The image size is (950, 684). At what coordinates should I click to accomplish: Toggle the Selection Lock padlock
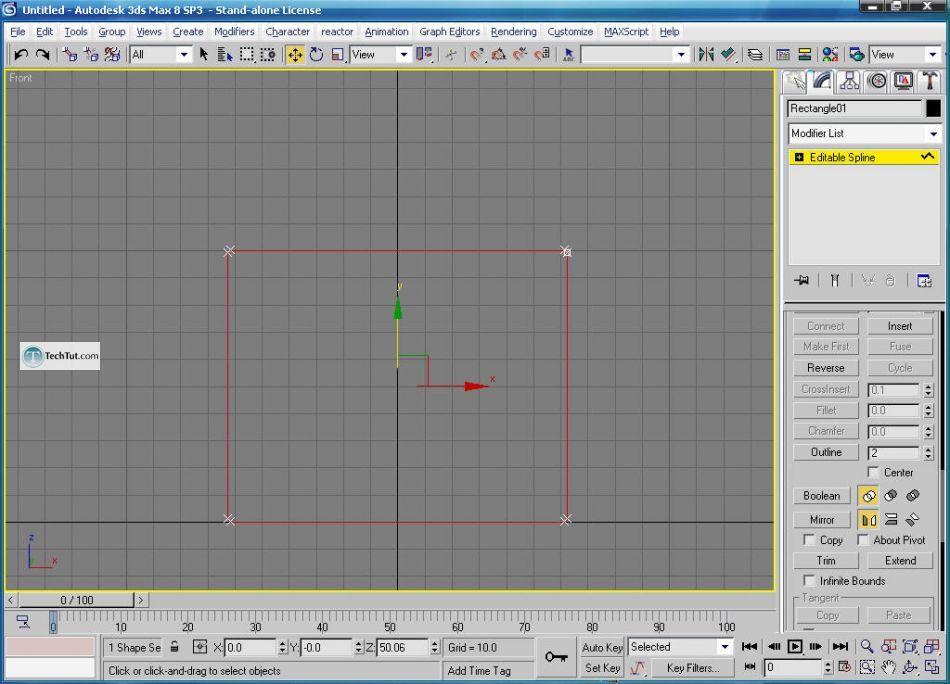click(174, 647)
